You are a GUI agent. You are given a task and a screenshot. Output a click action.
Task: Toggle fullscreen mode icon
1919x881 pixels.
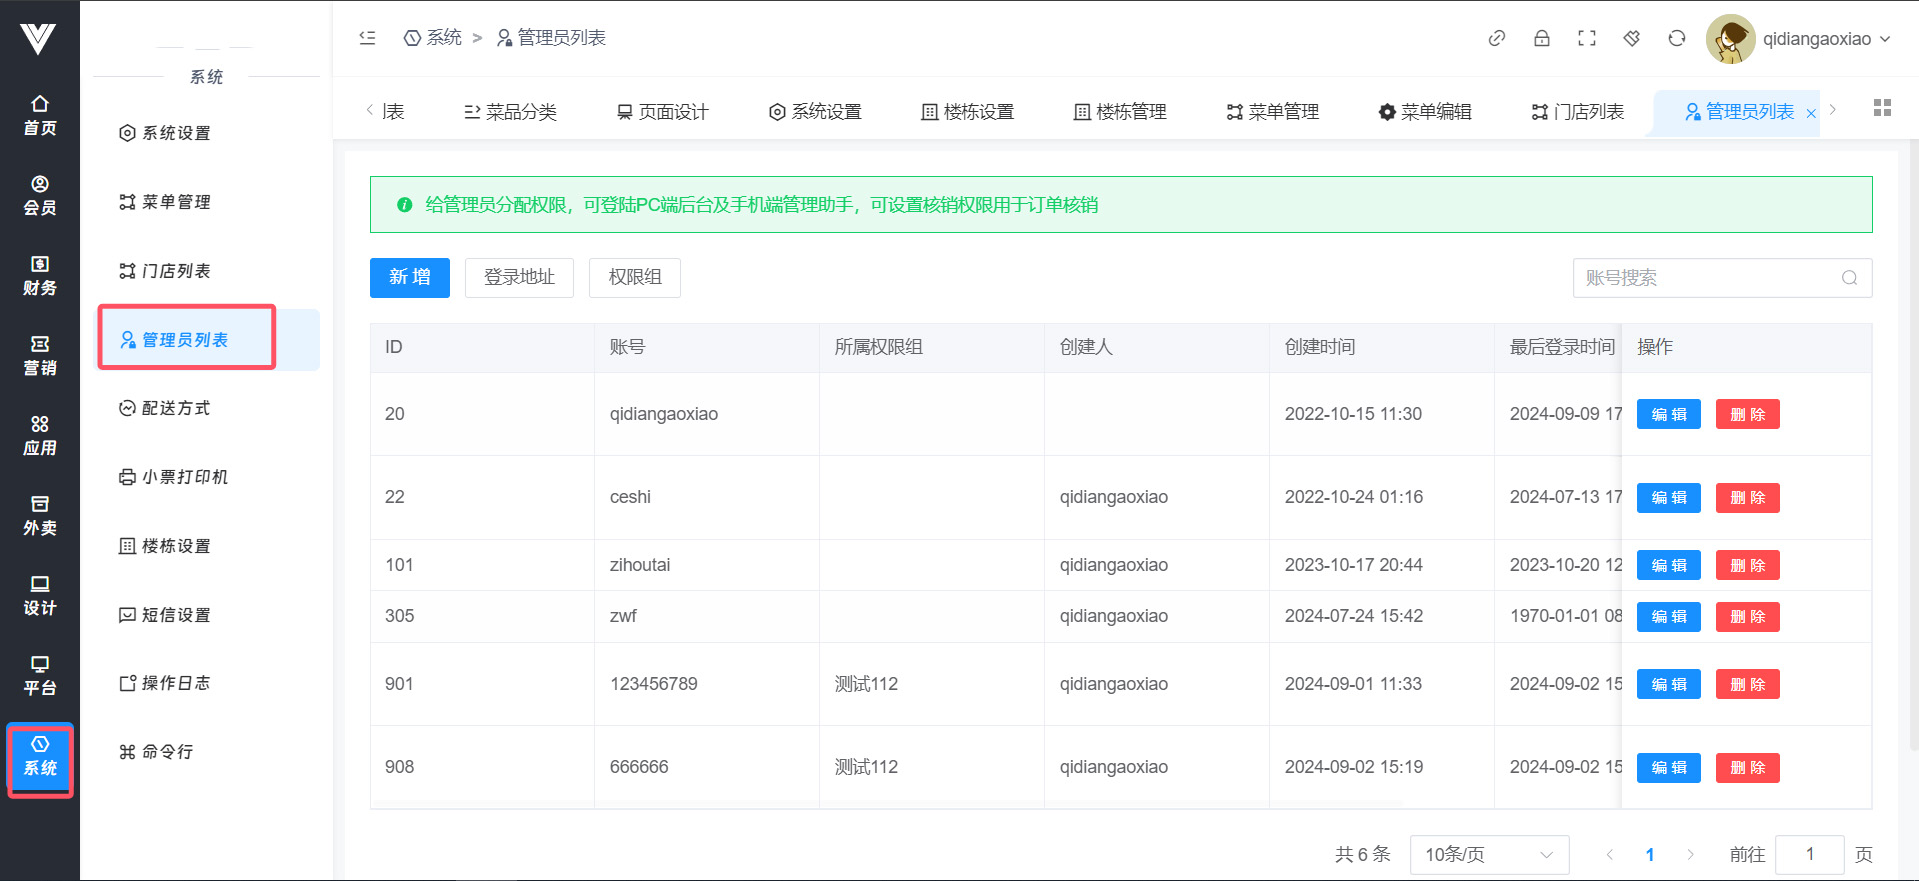pos(1586,38)
